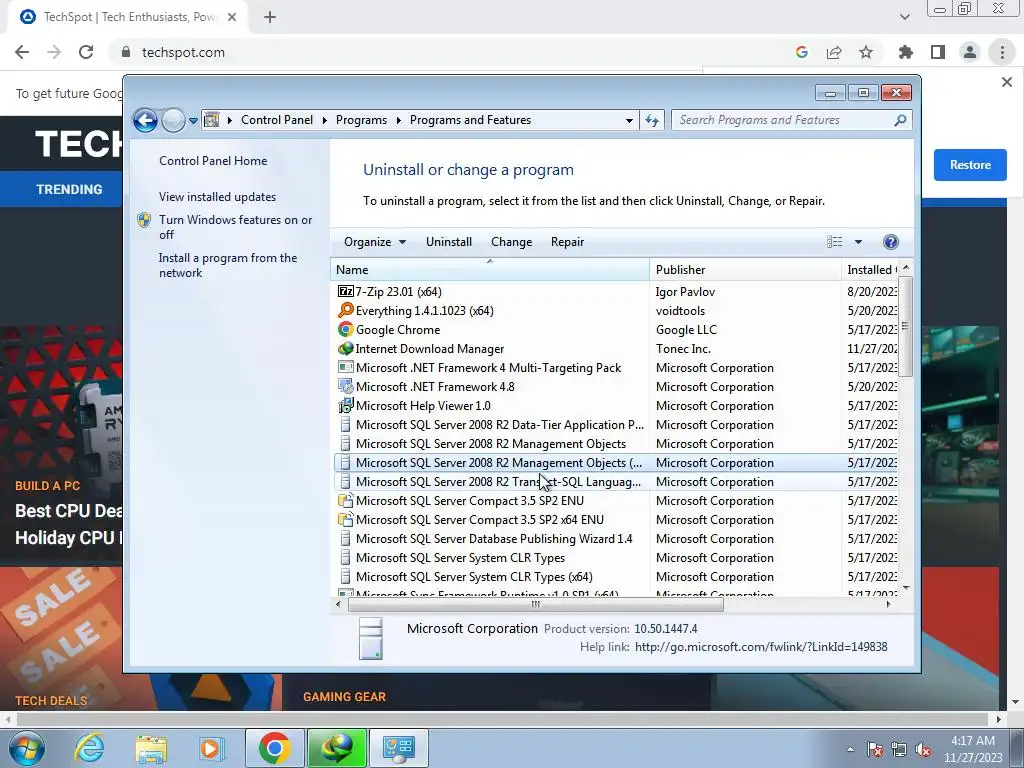The image size is (1024, 768).
Task: Select SQL Server 2008 R2 Data-Tier Application row
Action: click(616, 424)
